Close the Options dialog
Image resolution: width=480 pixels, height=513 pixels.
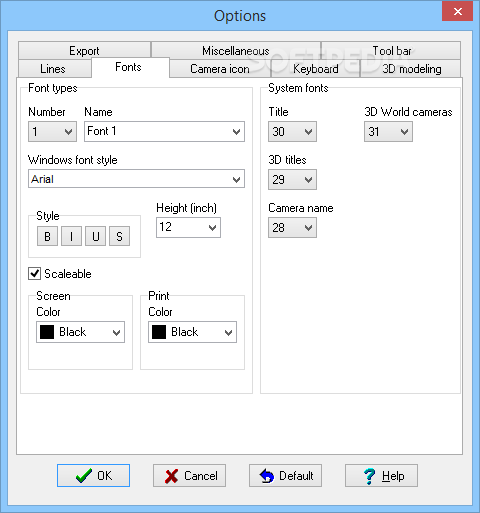click(x=458, y=11)
